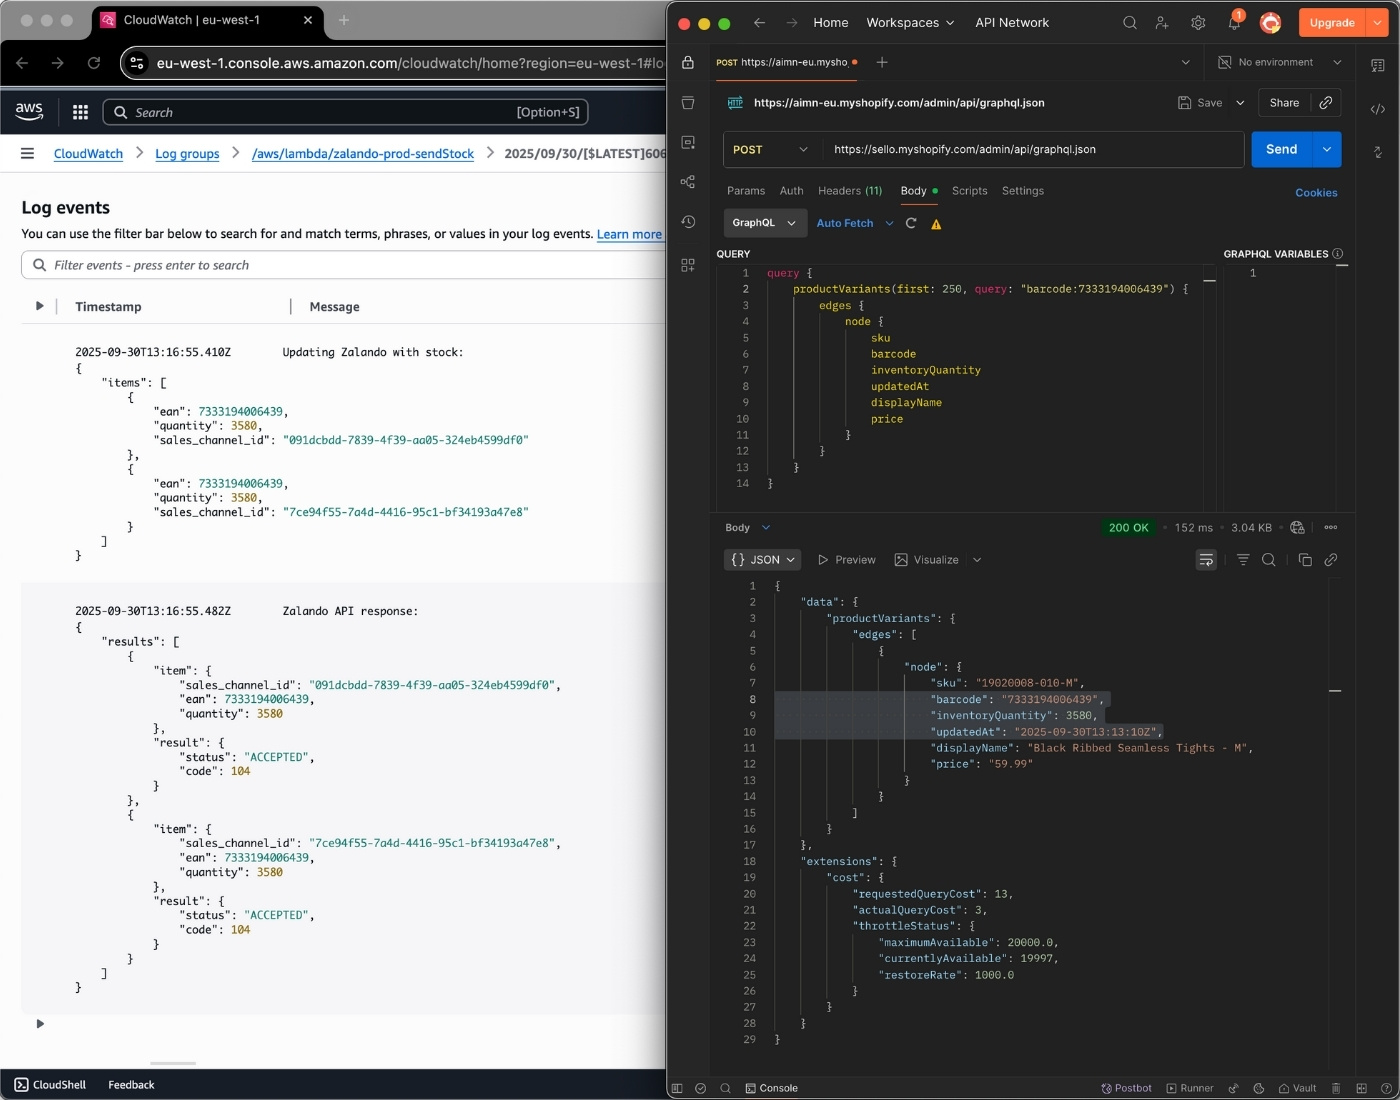Open the No environment selector
The height and width of the screenshot is (1100, 1400).
pos(1278,62)
